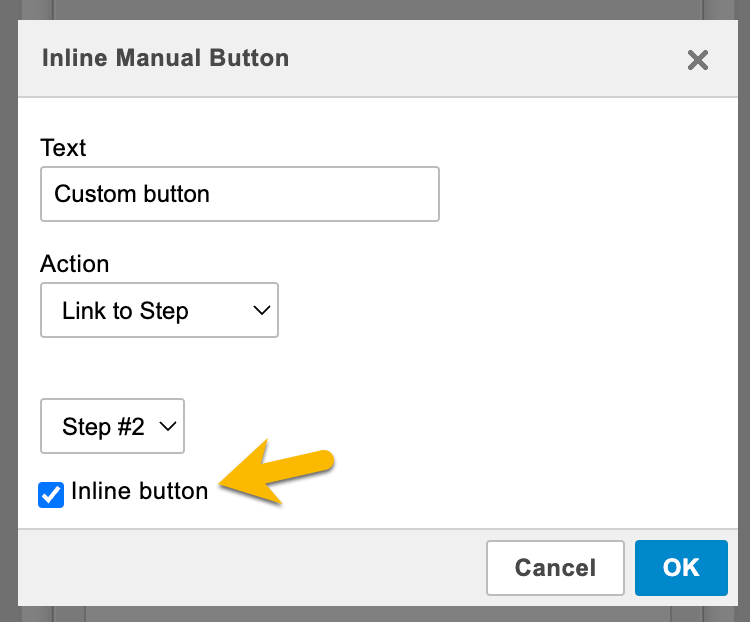Click the "Inline Manual Button" dialog title

click(165, 58)
